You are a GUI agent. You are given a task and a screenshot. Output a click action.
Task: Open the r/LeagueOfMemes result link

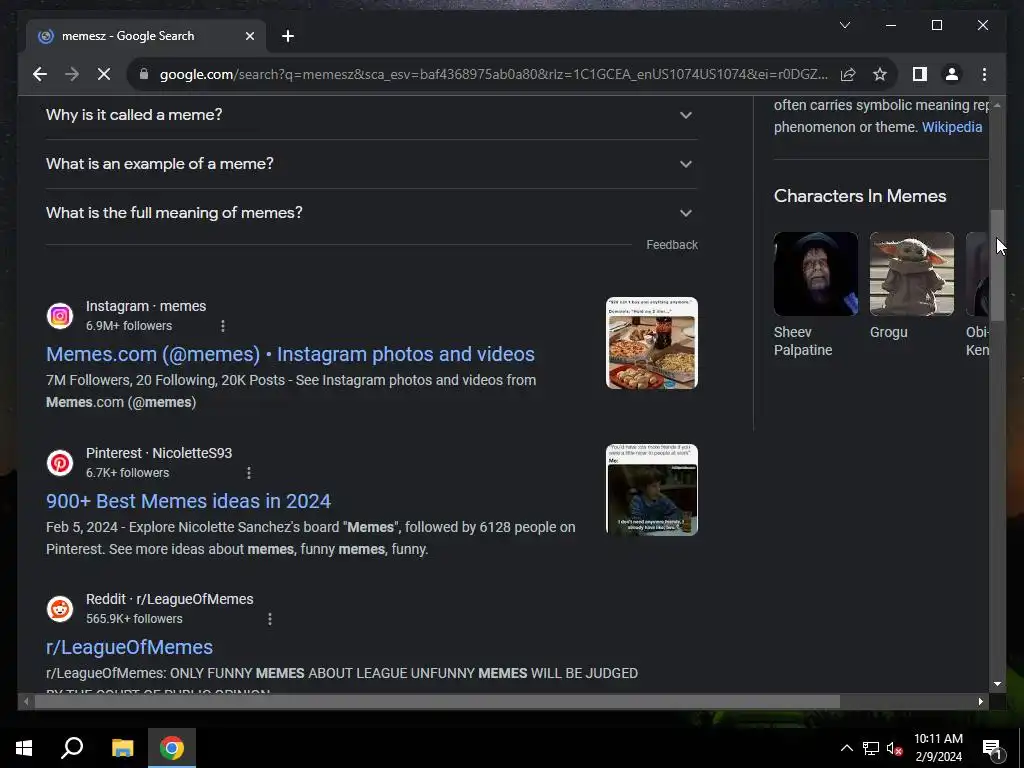point(129,647)
